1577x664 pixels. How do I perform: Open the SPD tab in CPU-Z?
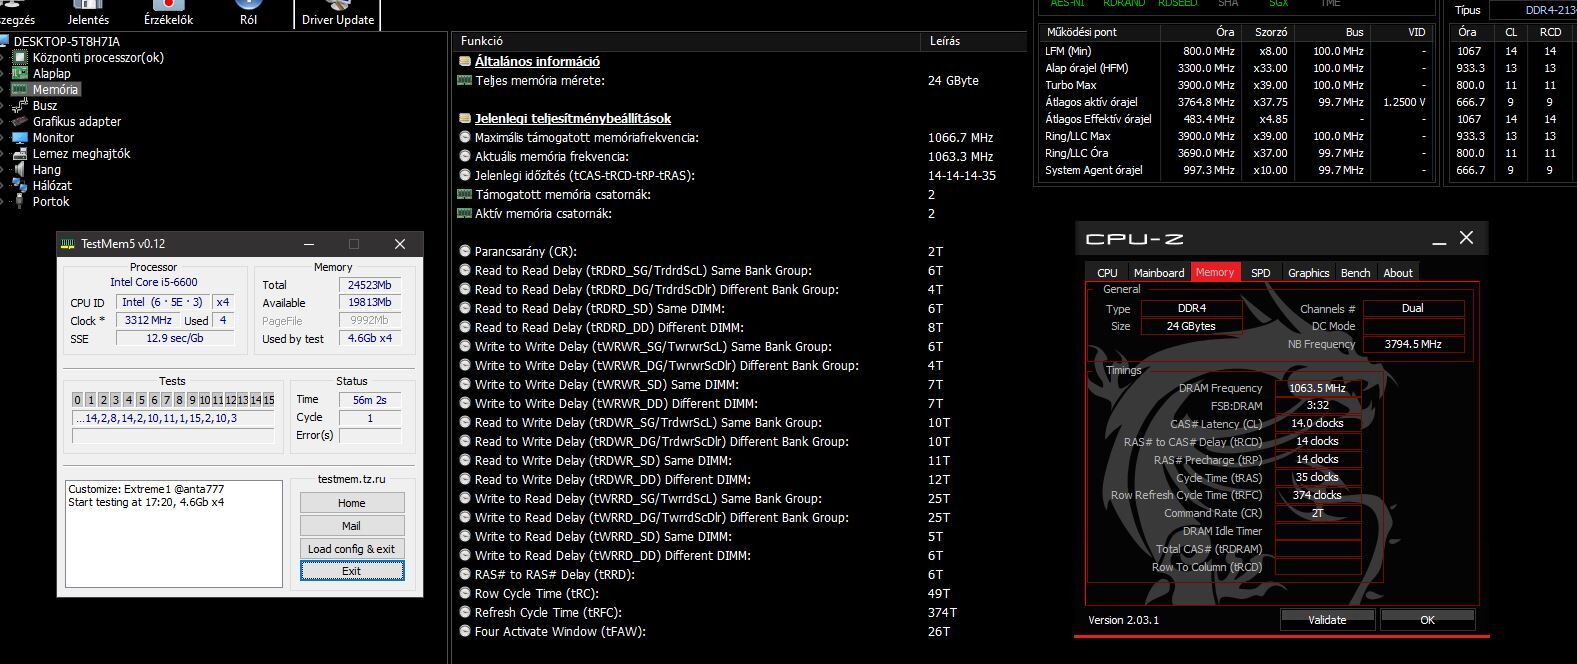1261,272
